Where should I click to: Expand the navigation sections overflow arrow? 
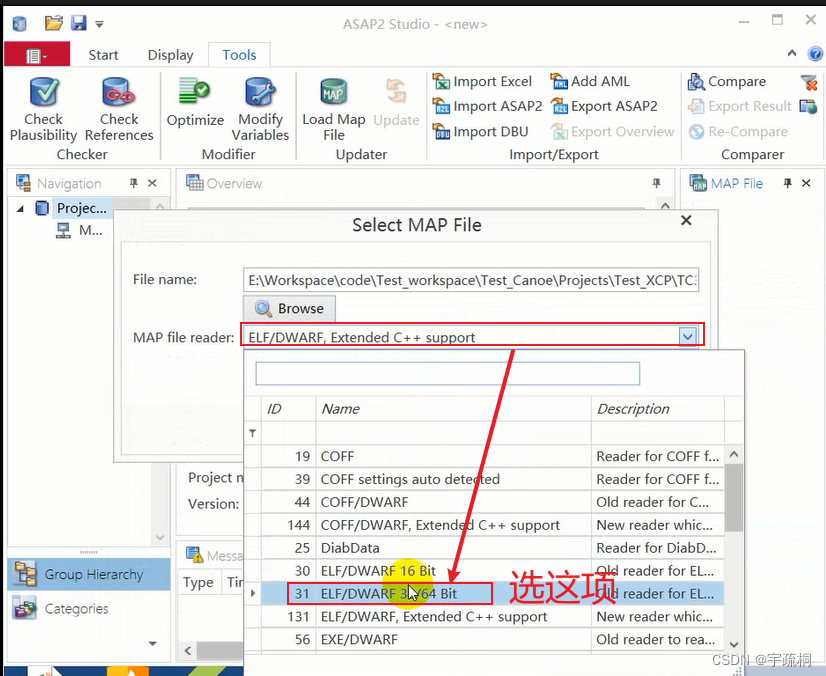(x=153, y=643)
